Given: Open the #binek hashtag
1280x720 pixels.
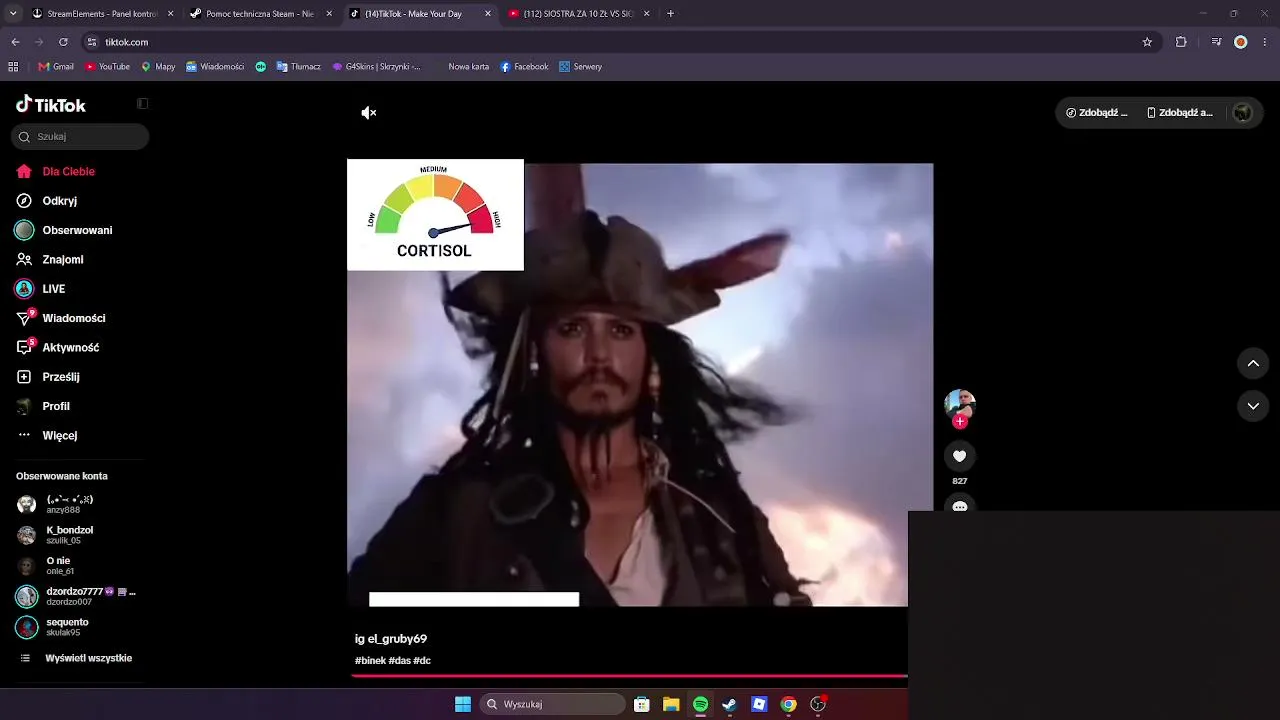Looking at the screenshot, I should pos(370,661).
